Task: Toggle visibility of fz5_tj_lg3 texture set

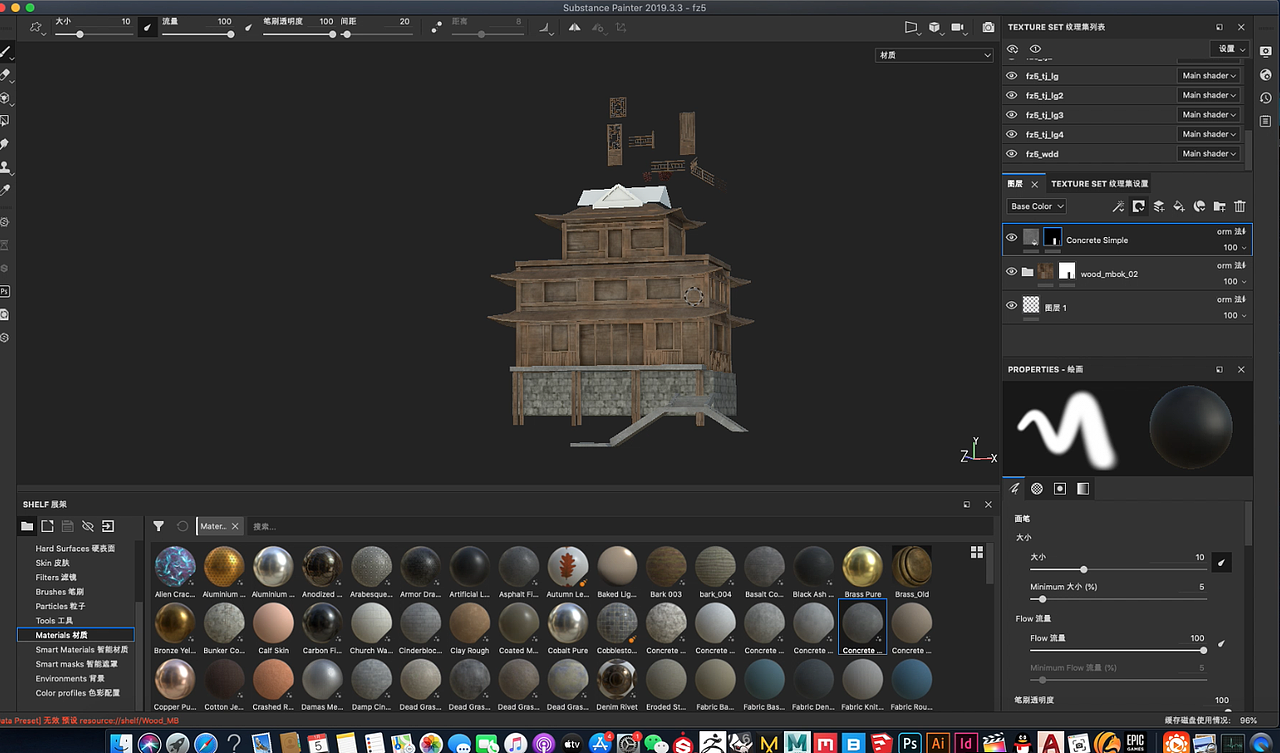Action: [x=1012, y=115]
